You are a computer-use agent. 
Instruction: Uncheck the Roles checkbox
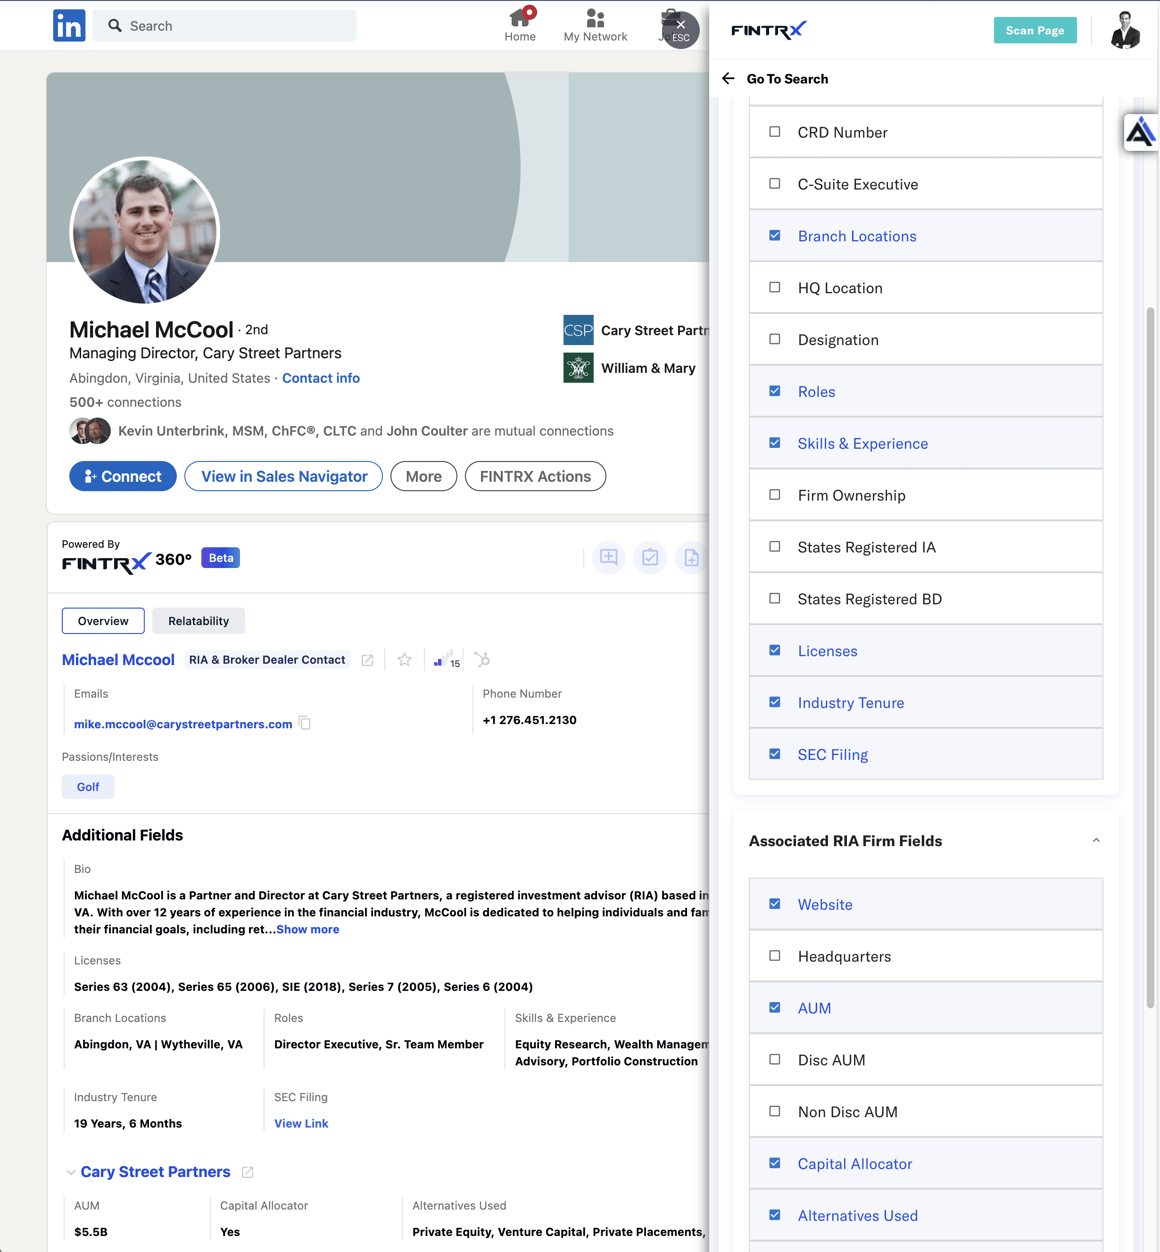[x=775, y=391]
